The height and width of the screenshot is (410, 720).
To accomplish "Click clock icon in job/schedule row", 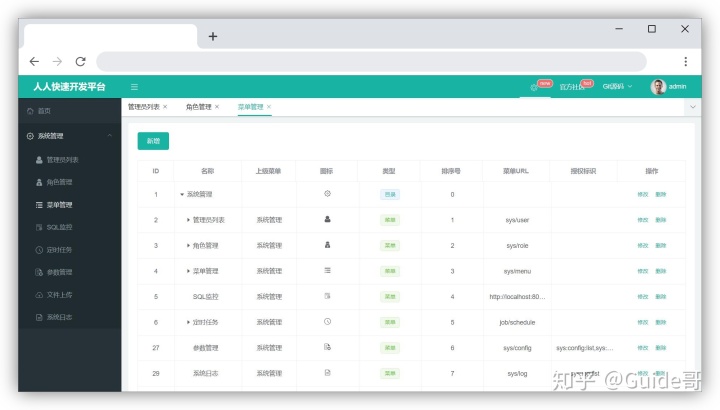I will point(327,322).
